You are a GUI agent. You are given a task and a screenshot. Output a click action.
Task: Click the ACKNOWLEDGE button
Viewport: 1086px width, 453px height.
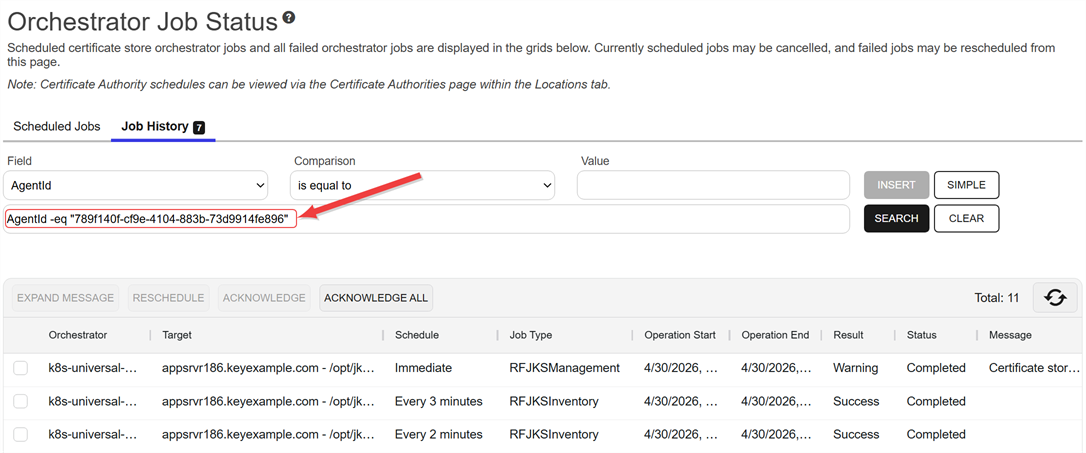click(264, 298)
